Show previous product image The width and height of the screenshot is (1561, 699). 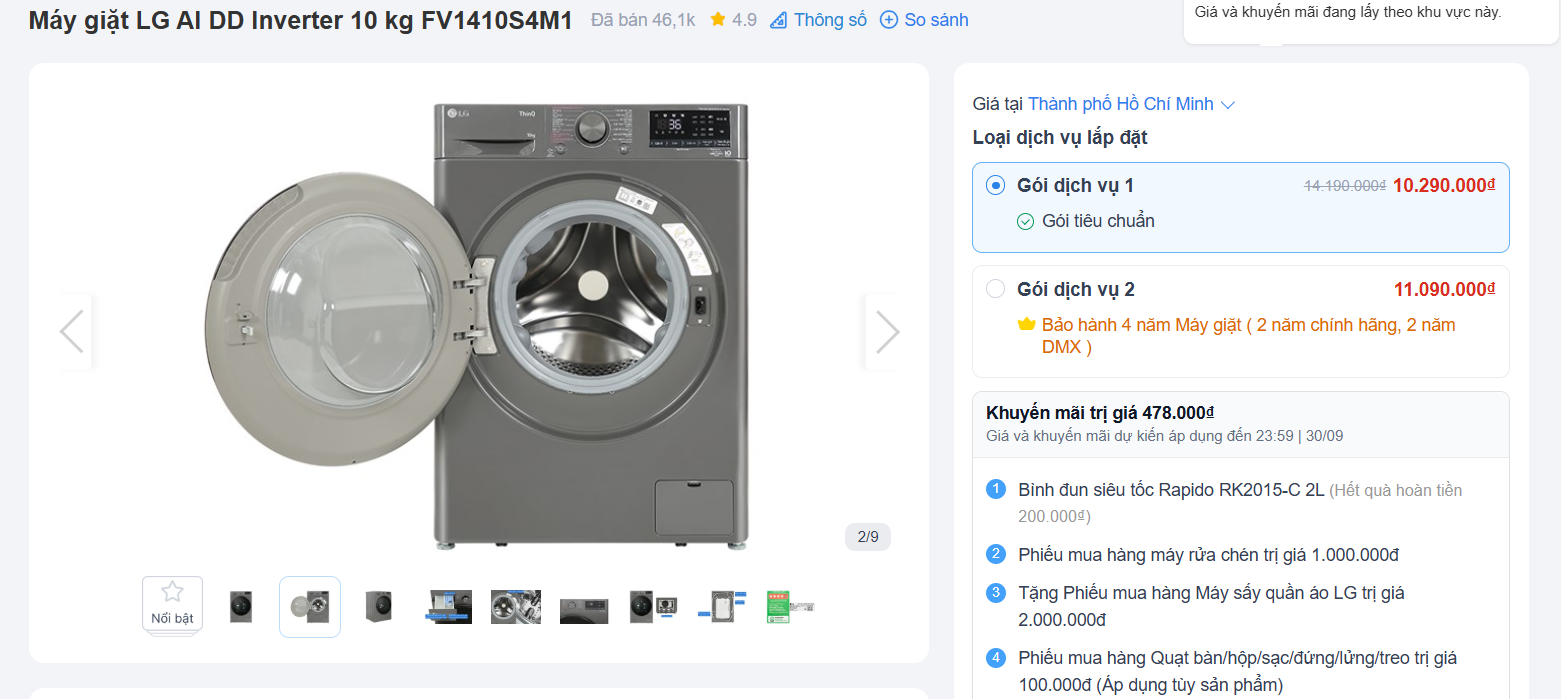pyautogui.click(x=72, y=332)
